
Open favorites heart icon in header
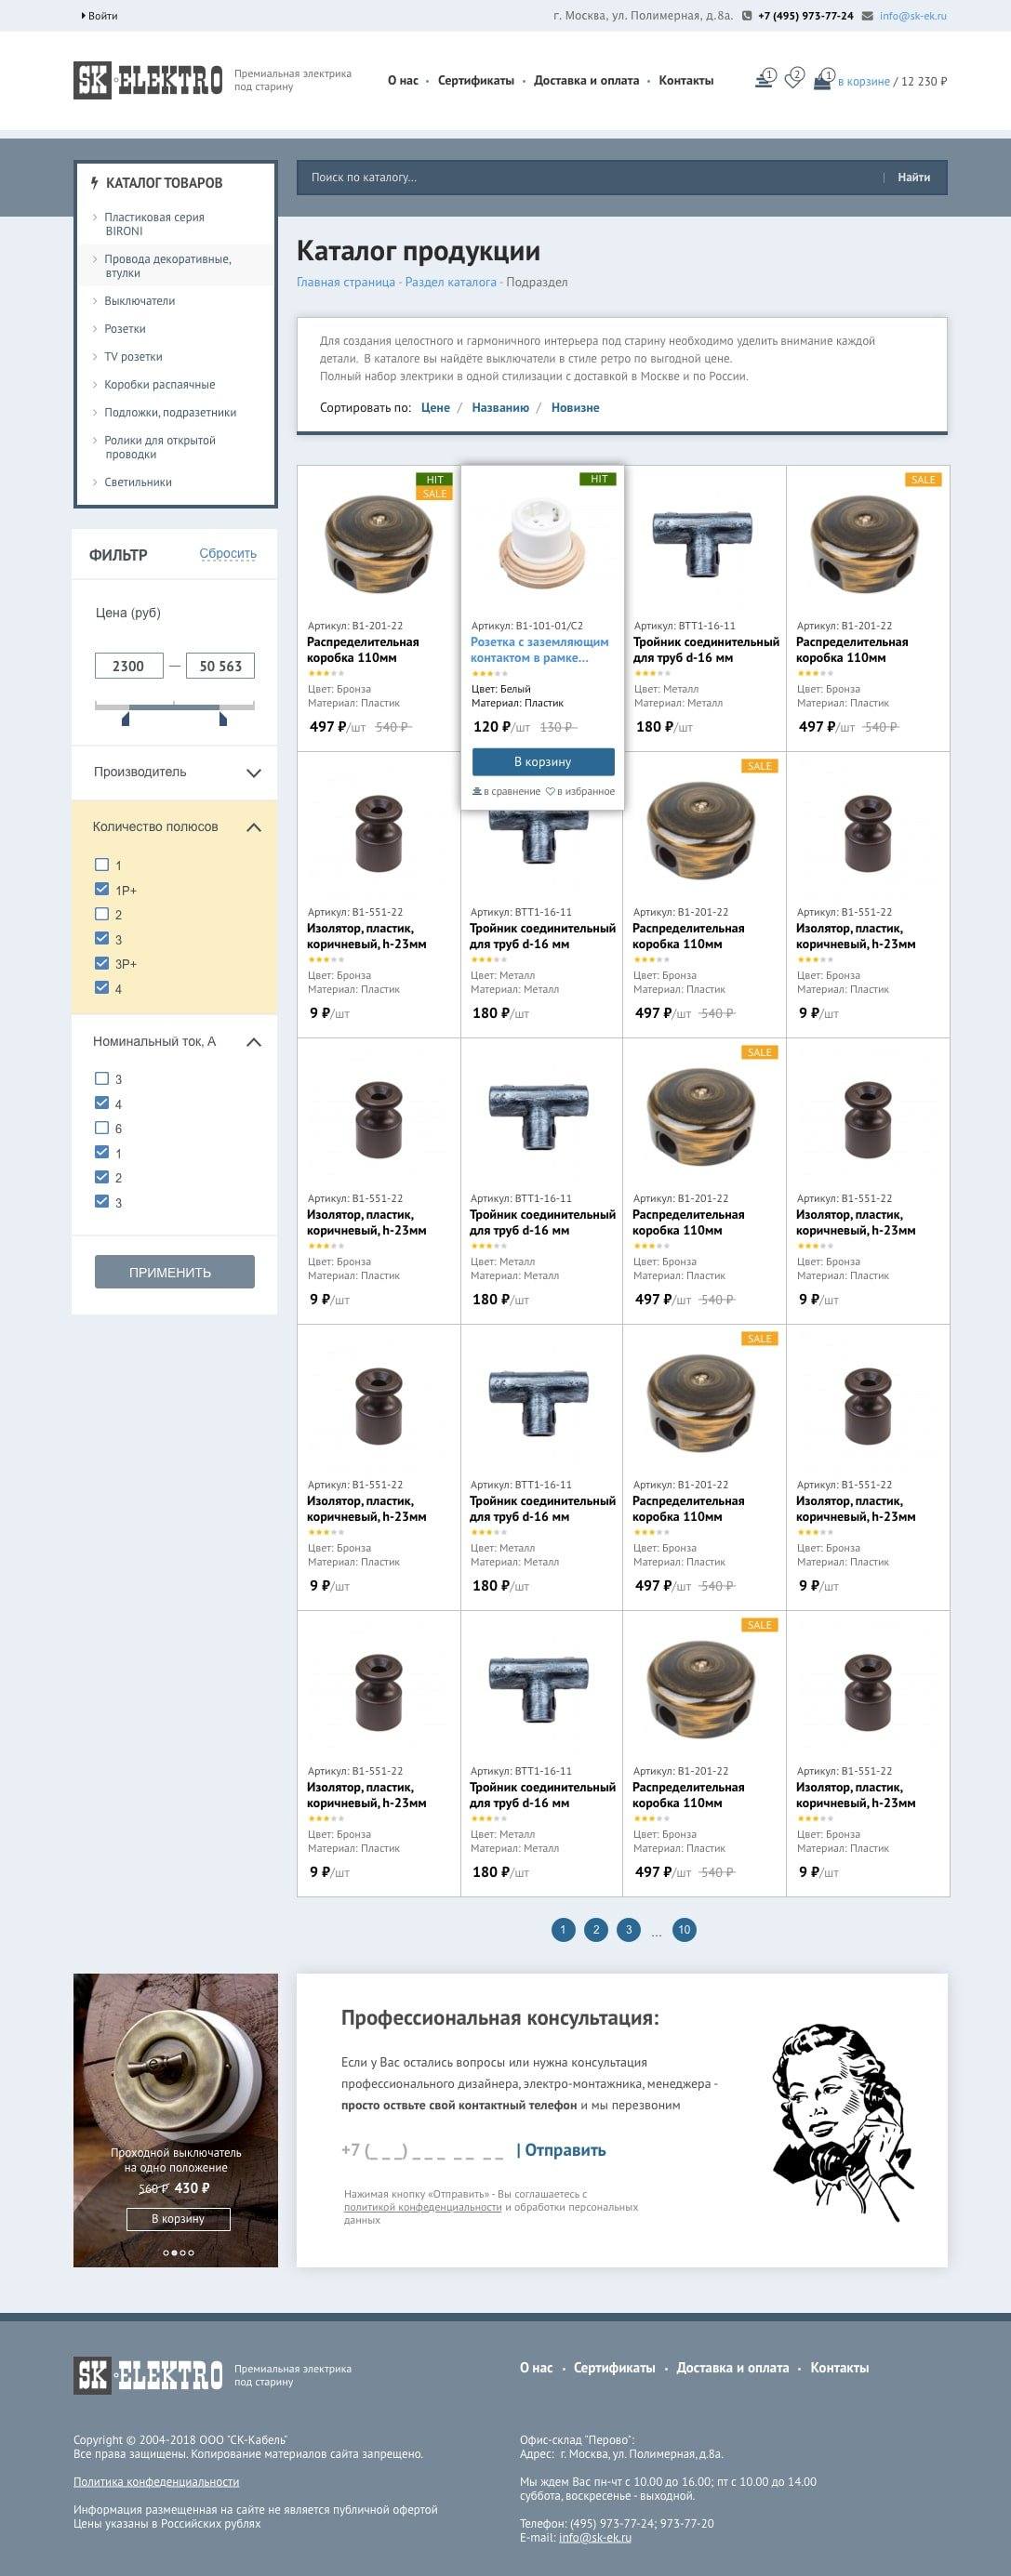pos(793,80)
